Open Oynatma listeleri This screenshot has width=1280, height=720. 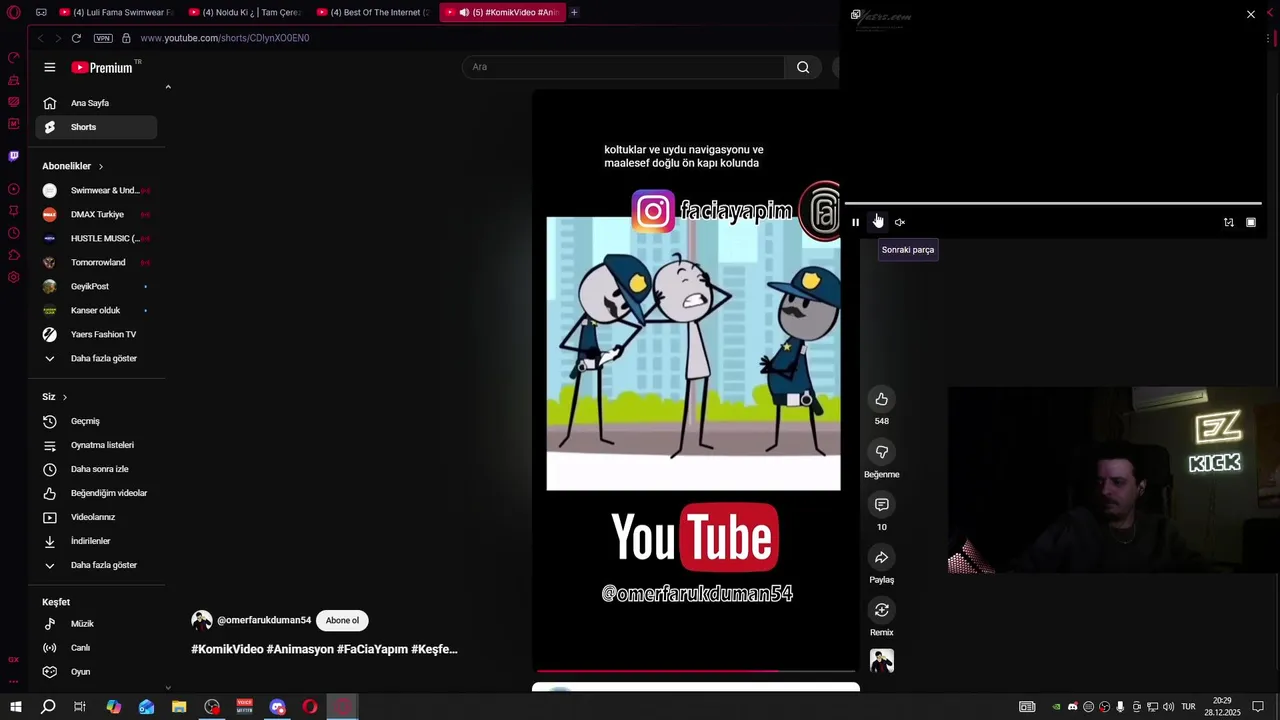pyautogui.click(x=96, y=445)
